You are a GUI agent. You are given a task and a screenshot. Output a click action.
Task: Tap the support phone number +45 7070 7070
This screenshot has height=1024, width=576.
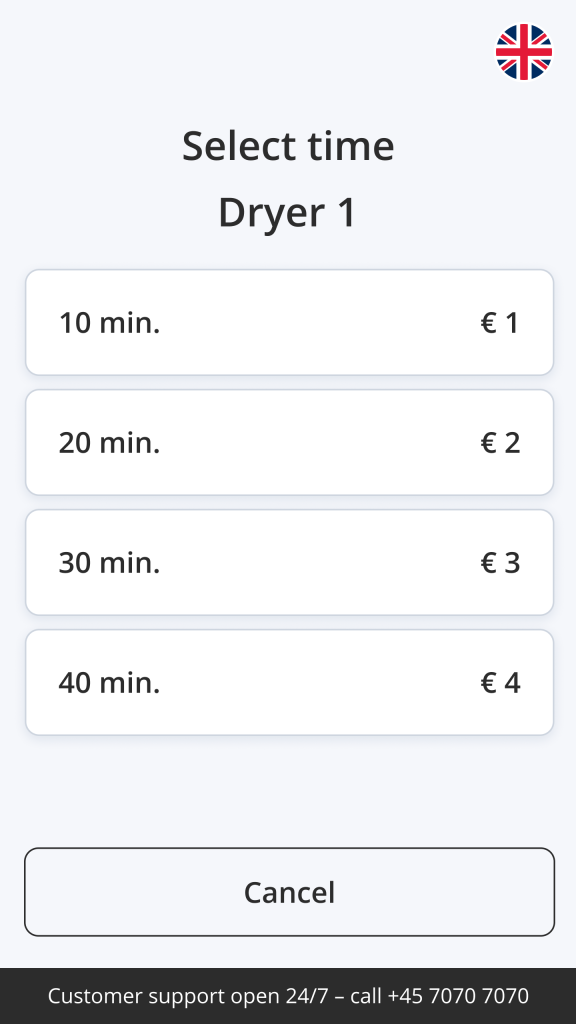[x=458, y=996]
